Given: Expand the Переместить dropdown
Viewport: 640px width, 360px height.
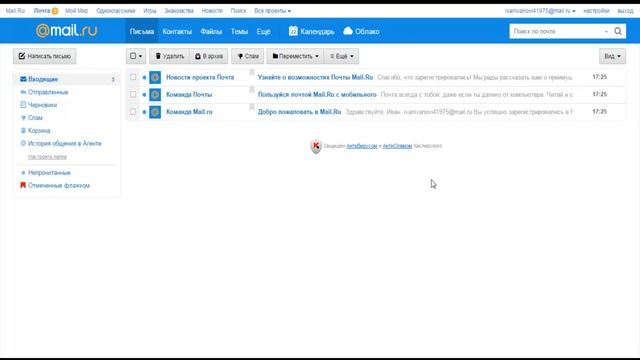Looking at the screenshot, I should pyautogui.click(x=295, y=56).
